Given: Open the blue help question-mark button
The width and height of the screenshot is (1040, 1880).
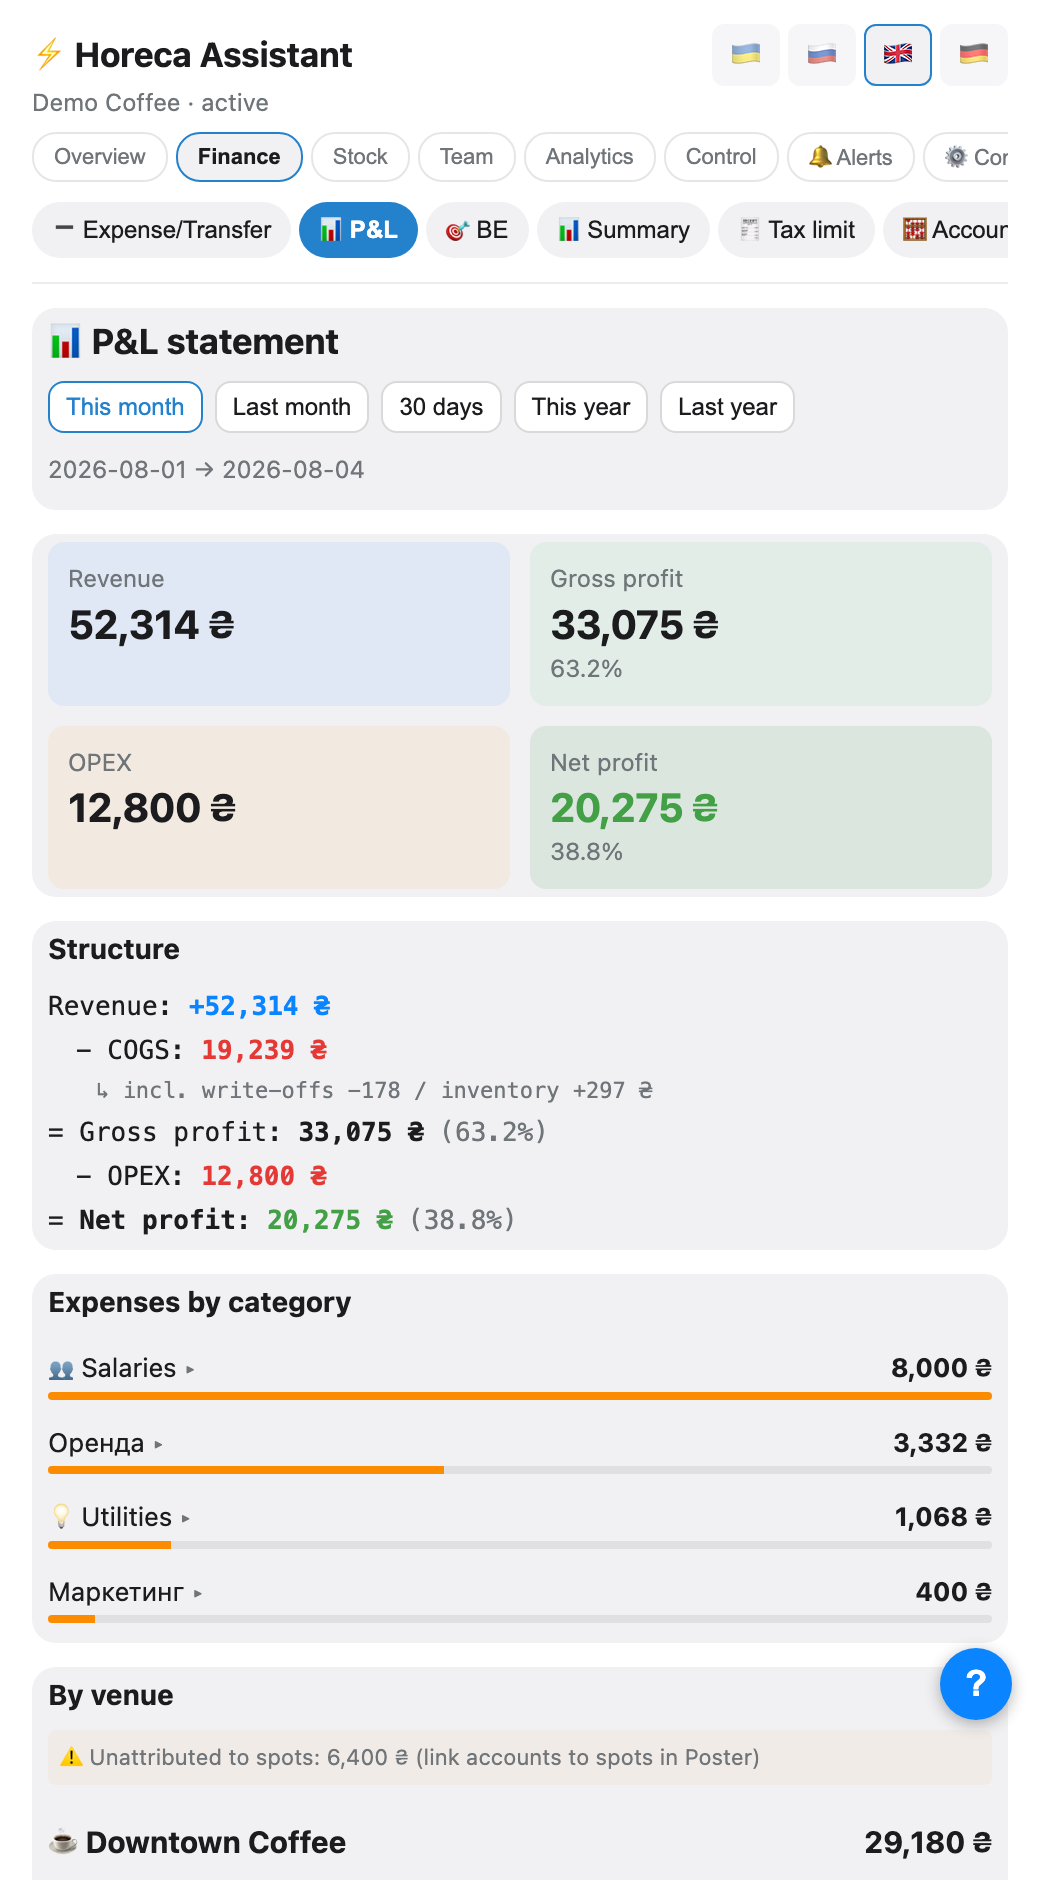Looking at the screenshot, I should tap(976, 1684).
